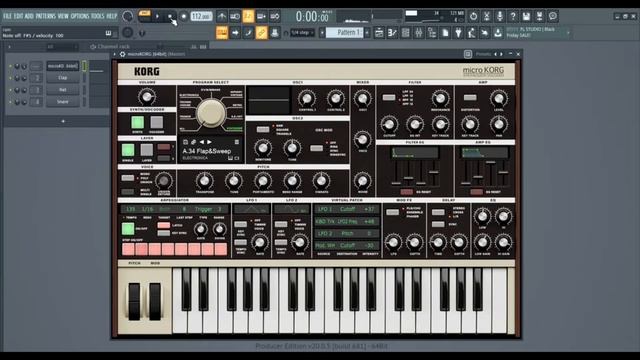Click the project info download icon
Viewport: 640px width, 360px height.
coord(498,33)
